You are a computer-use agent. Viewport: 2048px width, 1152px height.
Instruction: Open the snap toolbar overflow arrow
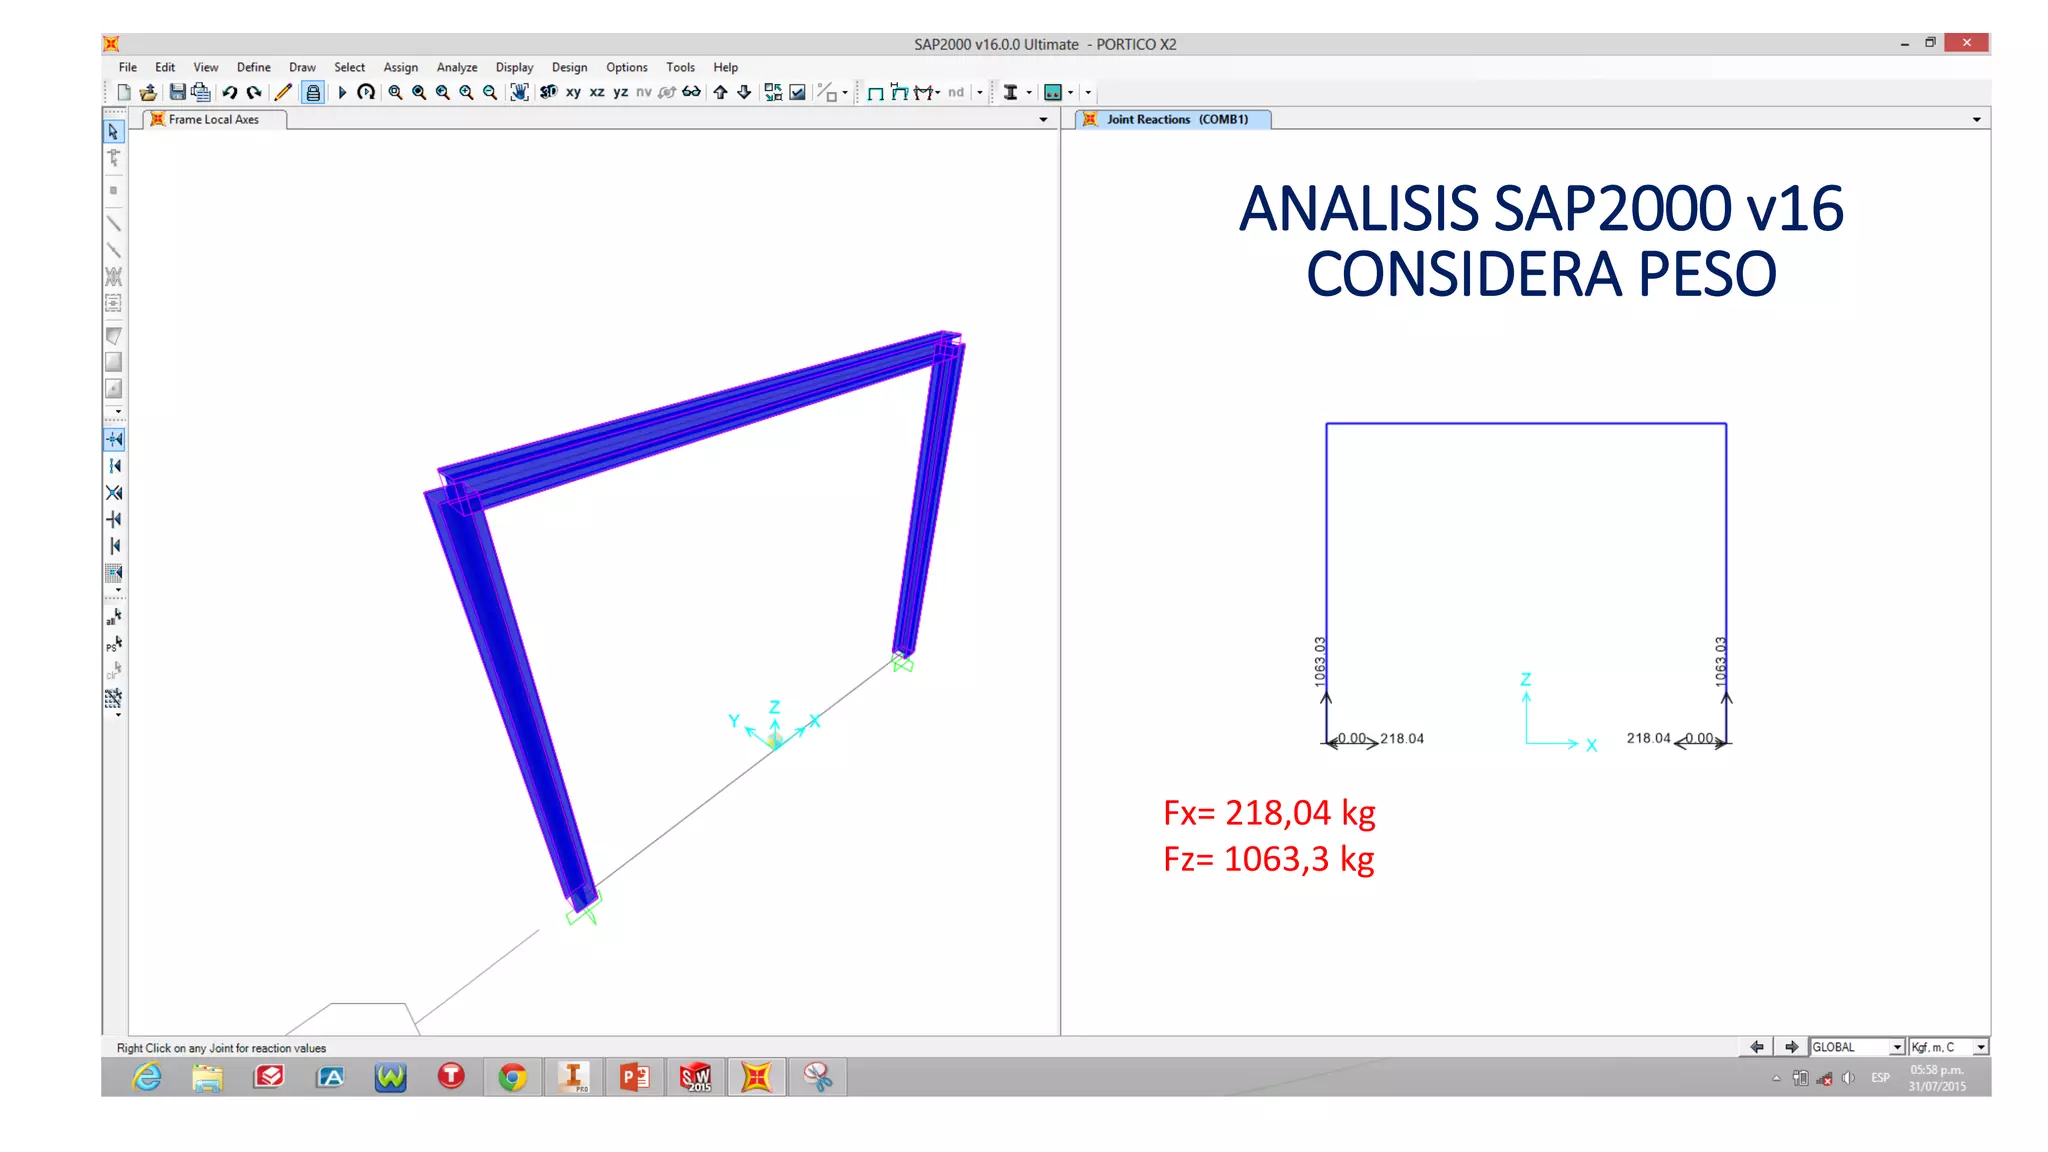118,591
